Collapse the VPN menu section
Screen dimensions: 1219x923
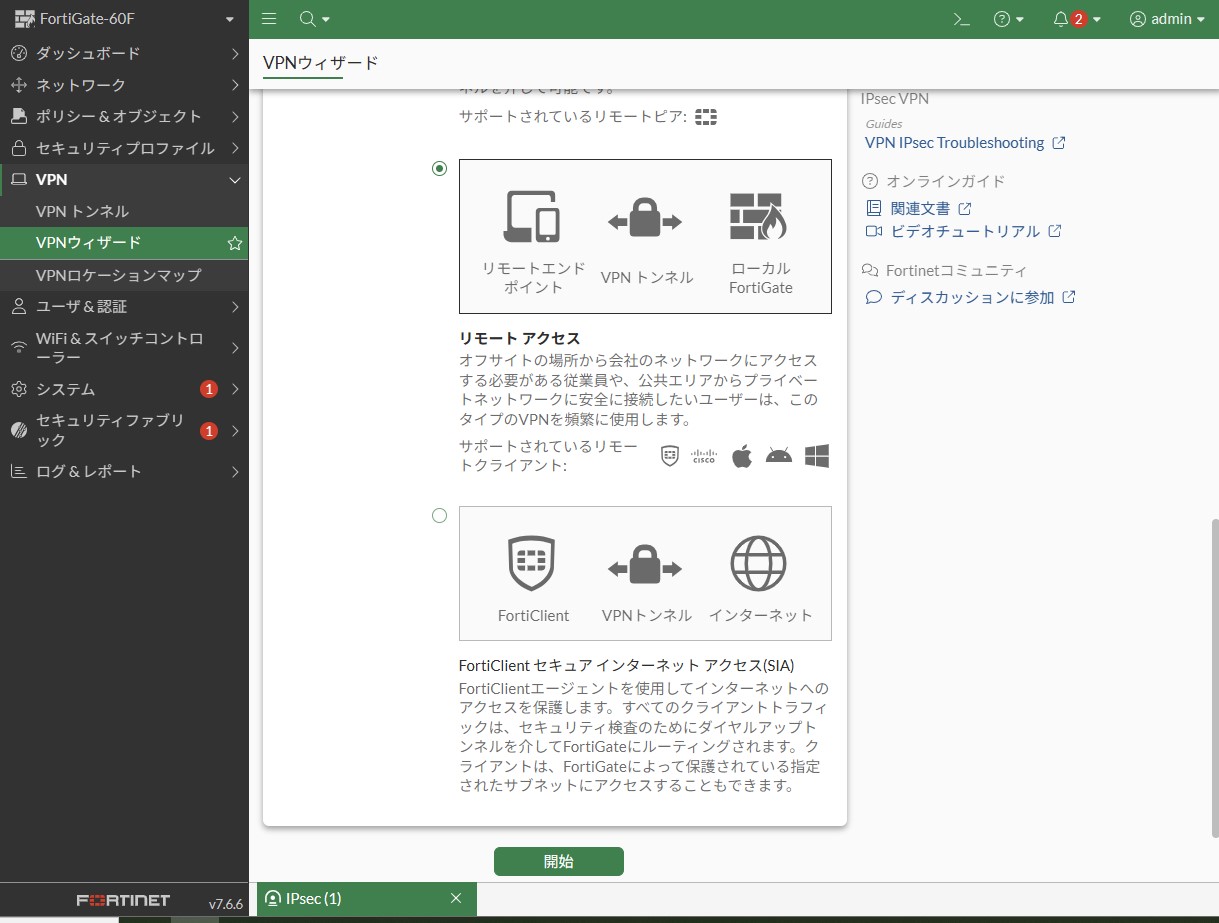(235, 180)
